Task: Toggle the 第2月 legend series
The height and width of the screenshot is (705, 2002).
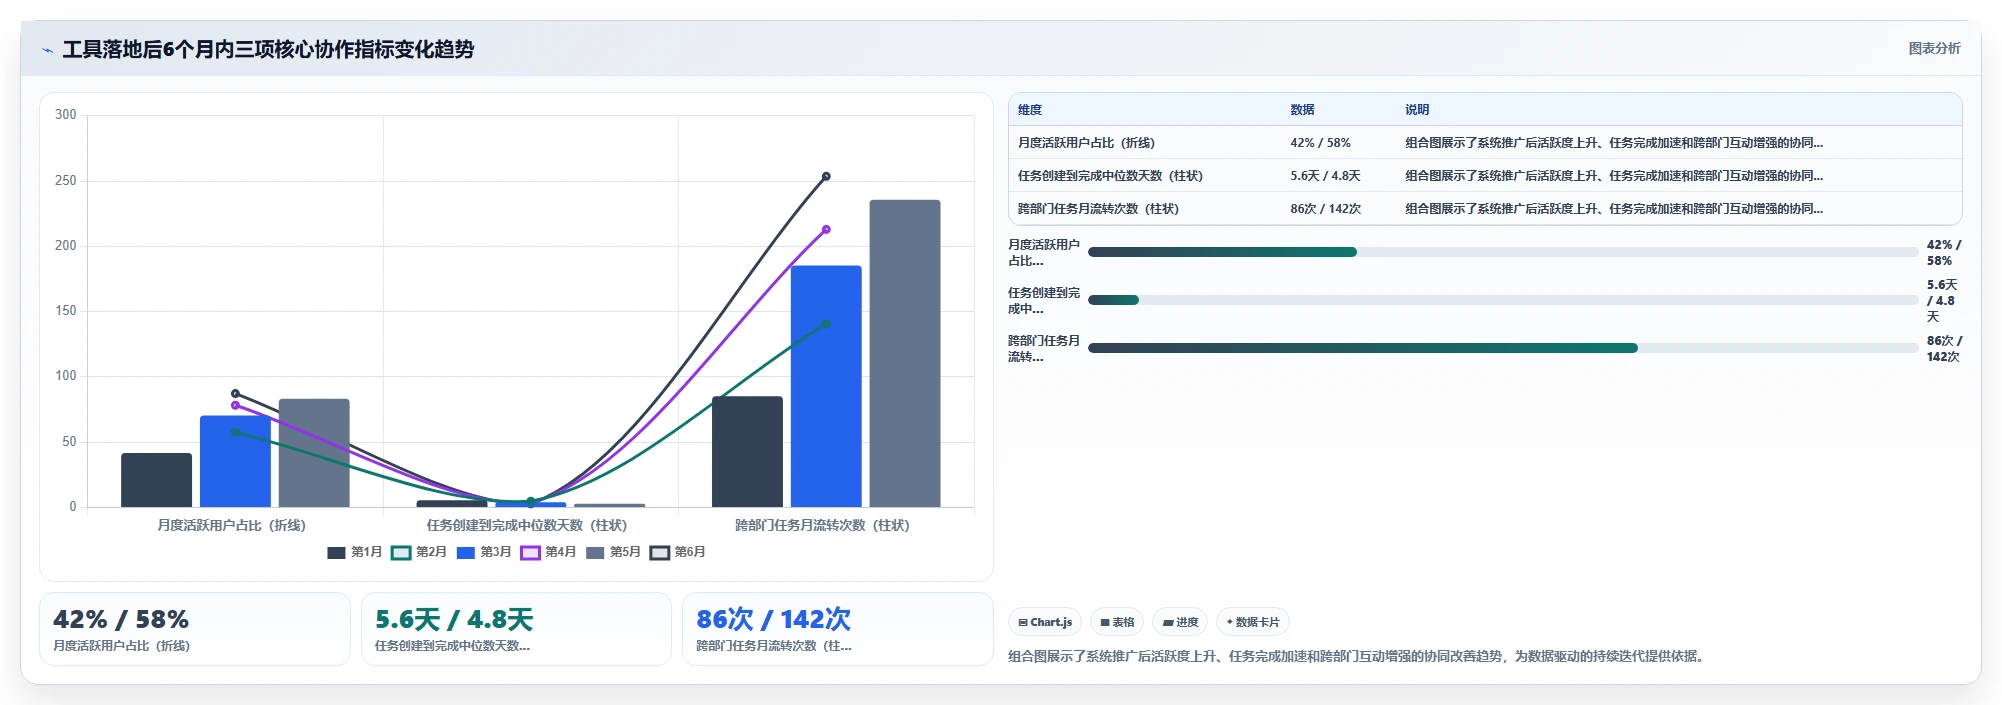Action: point(419,552)
